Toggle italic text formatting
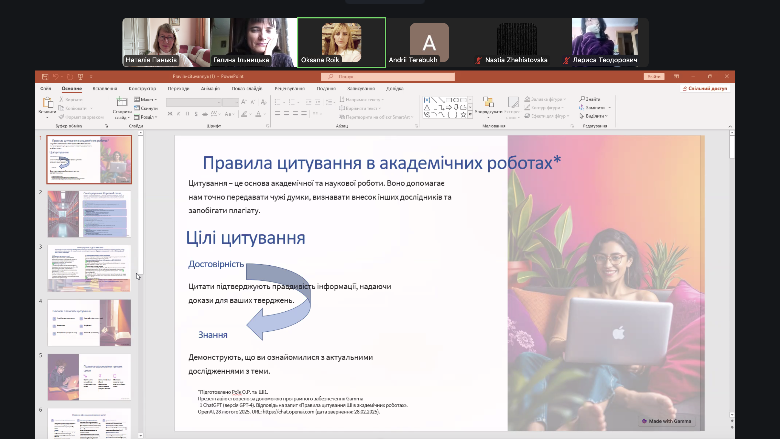 180,116
